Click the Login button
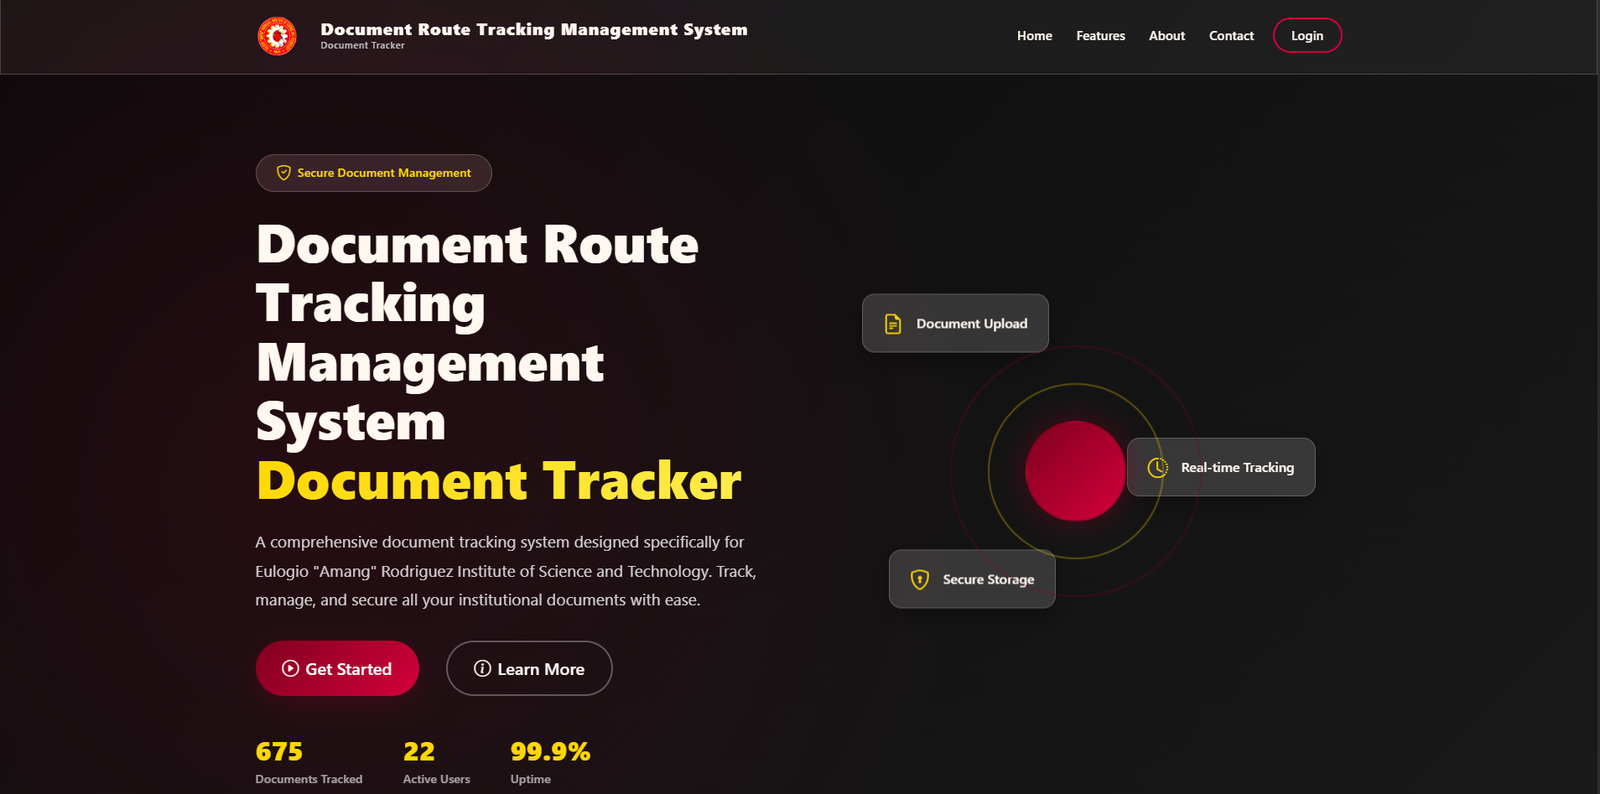 click(x=1307, y=35)
